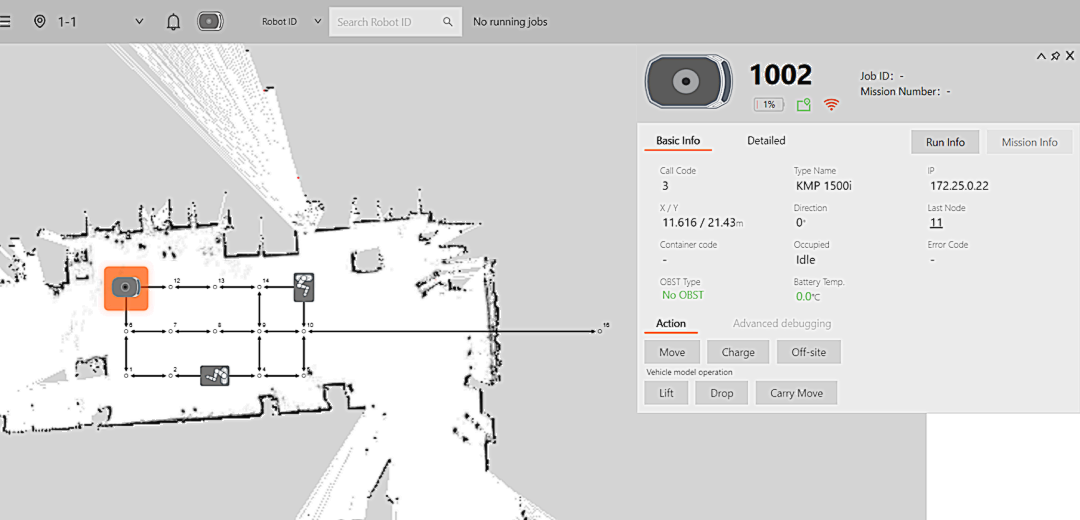Click the robot icon in top toolbar
Image resolution: width=1080 pixels, height=520 pixels.
point(209,21)
